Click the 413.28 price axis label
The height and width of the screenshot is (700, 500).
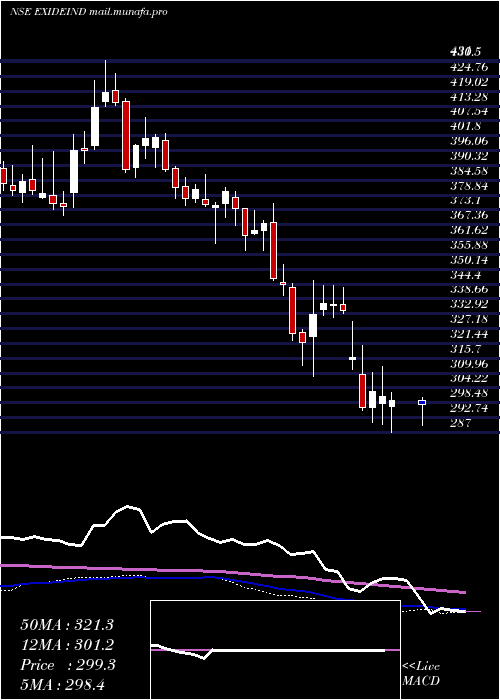468,97
